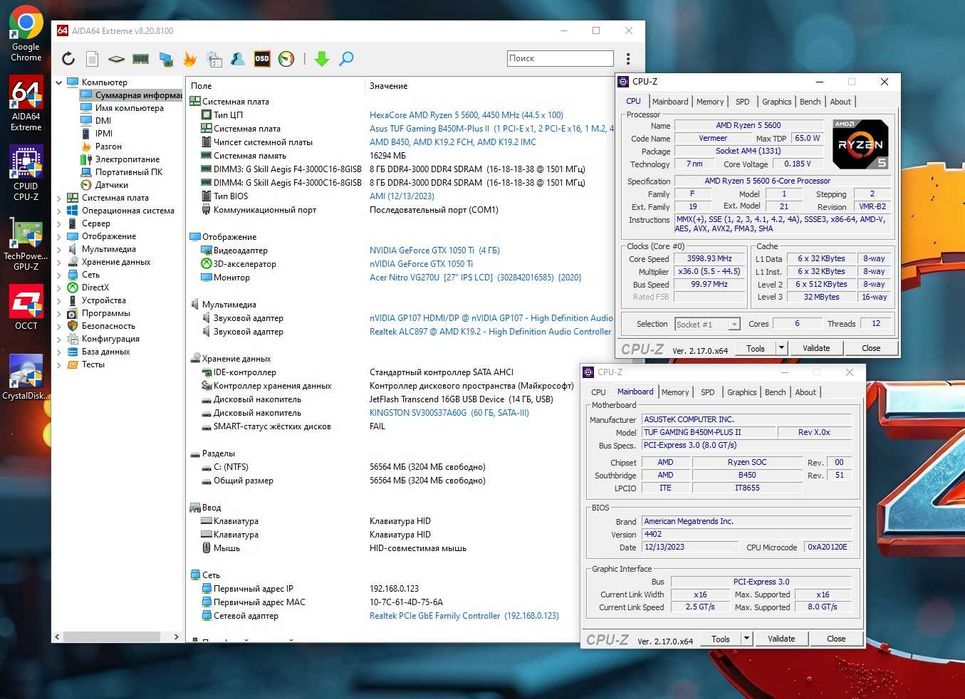Launch TechPowerUp GPU-Z desktop shortcut
965x699 pixels.
(x=26, y=244)
